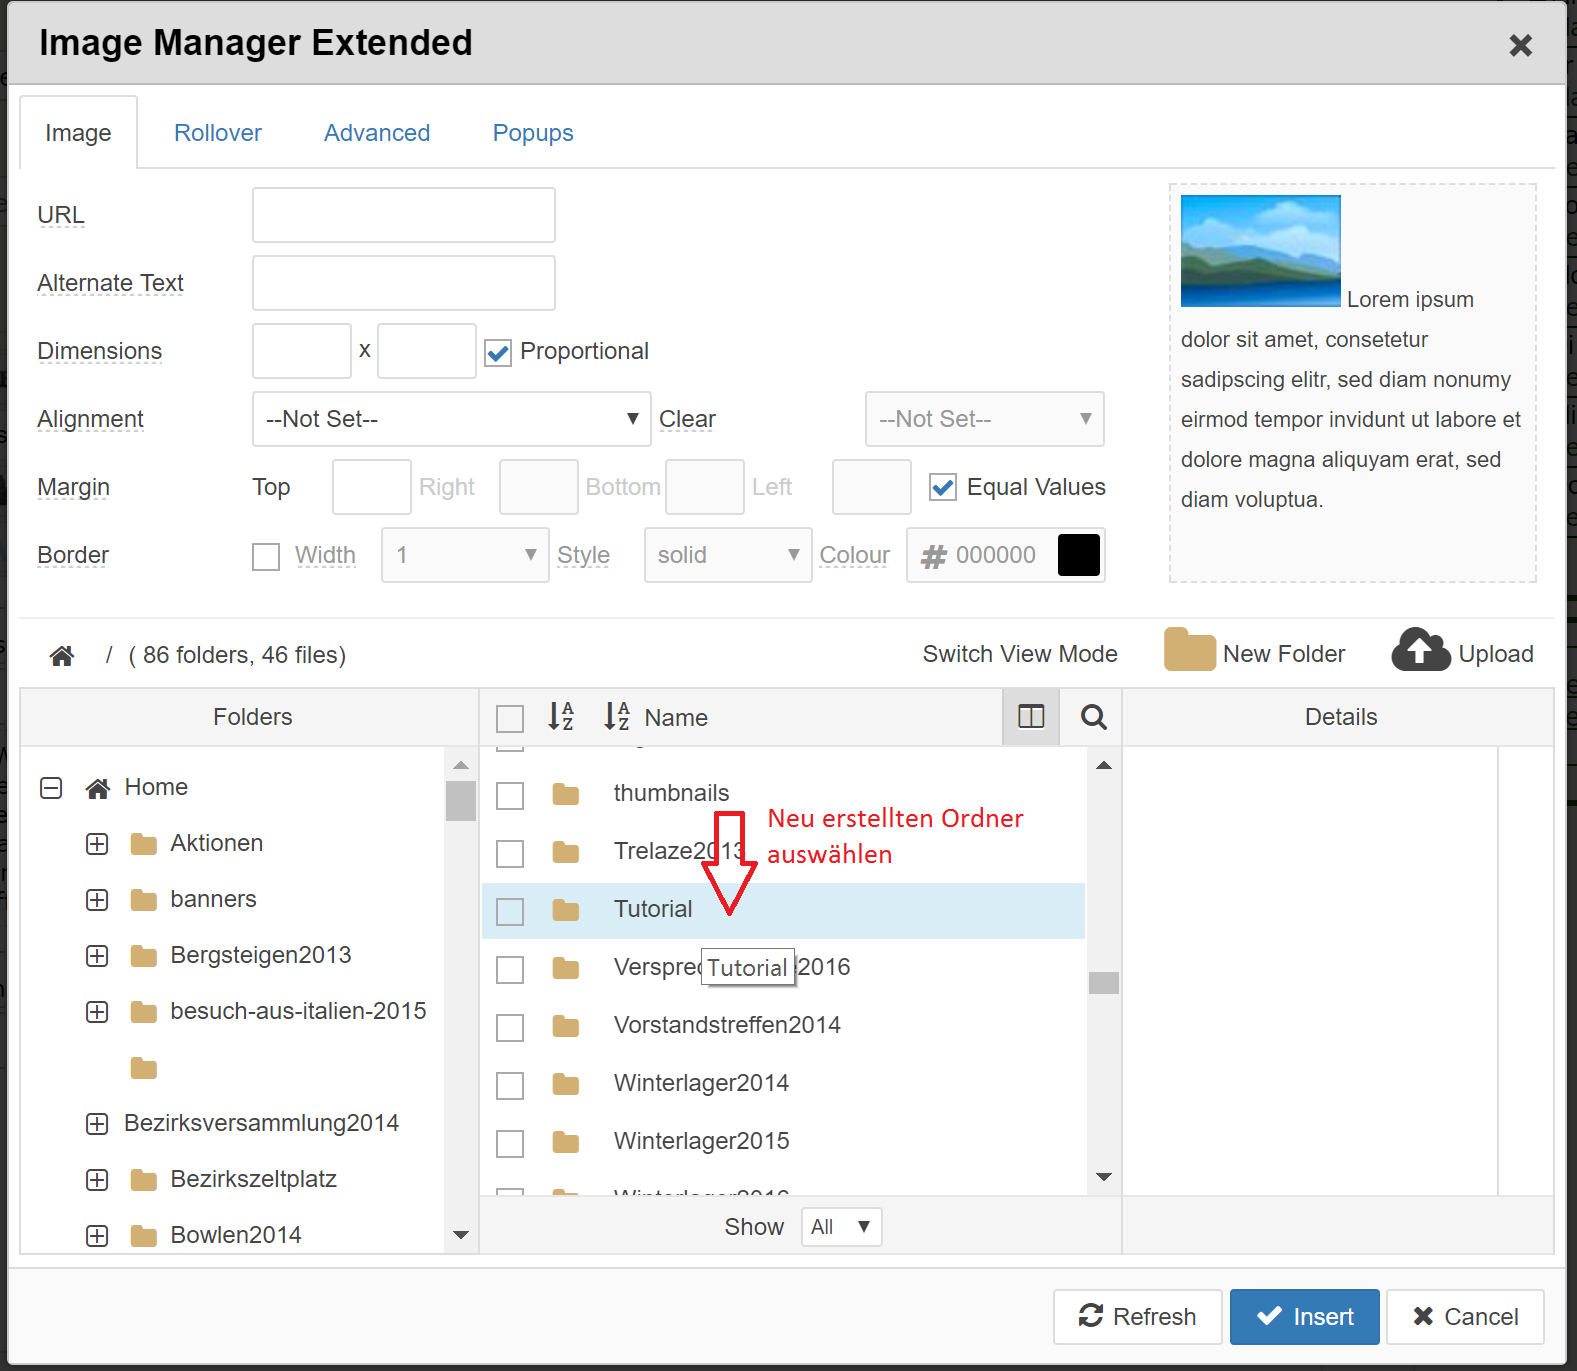1577x1371 pixels.
Task: Click the black border colour swatch
Action: (x=1078, y=555)
